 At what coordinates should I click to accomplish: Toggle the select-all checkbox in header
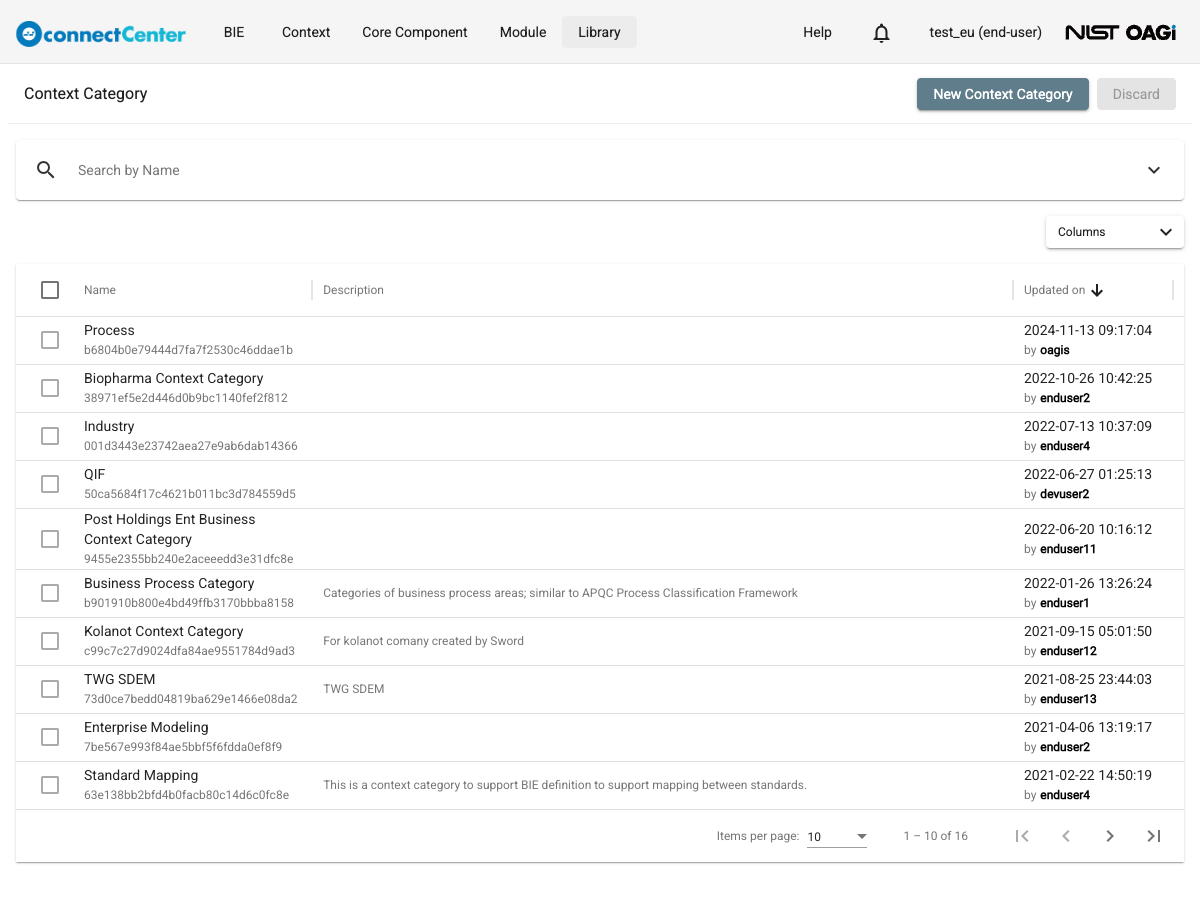pos(50,290)
